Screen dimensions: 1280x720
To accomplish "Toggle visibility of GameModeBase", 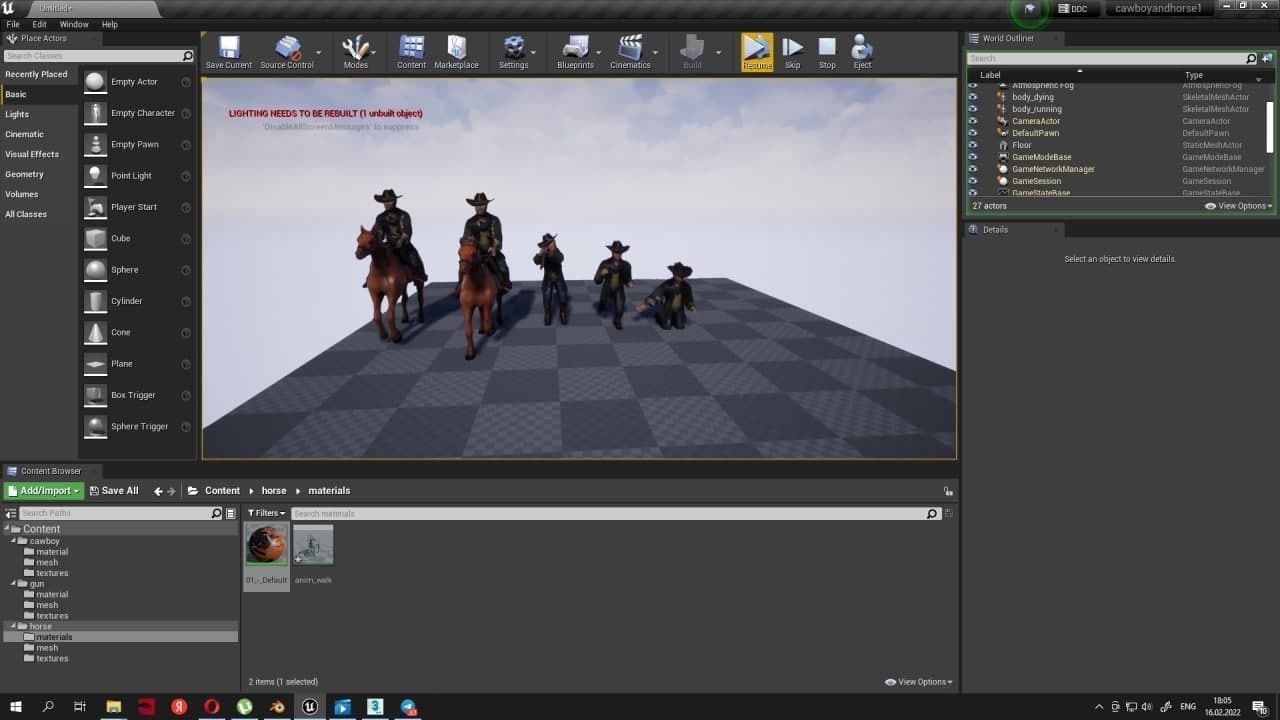I will [x=972, y=157].
